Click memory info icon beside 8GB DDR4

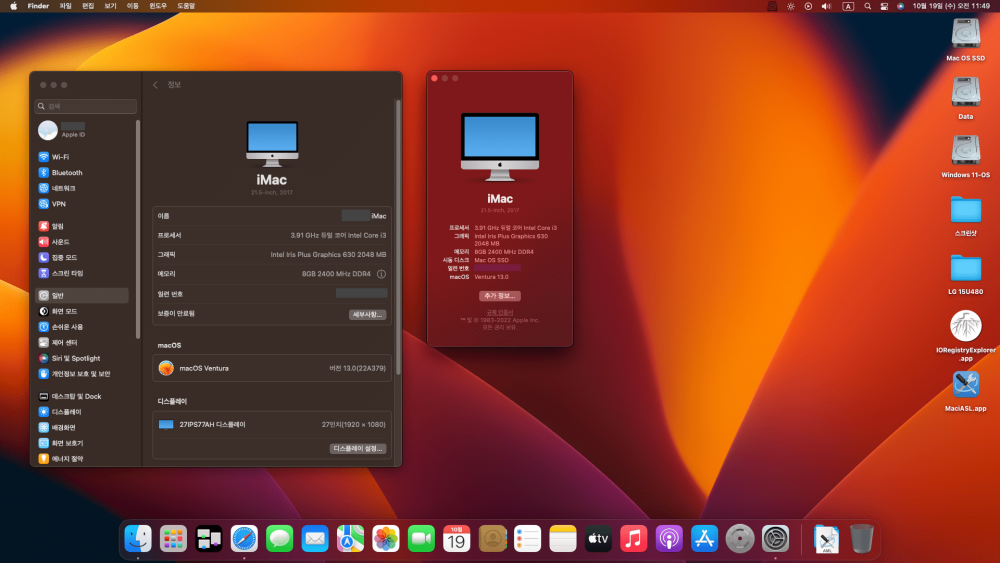381,274
